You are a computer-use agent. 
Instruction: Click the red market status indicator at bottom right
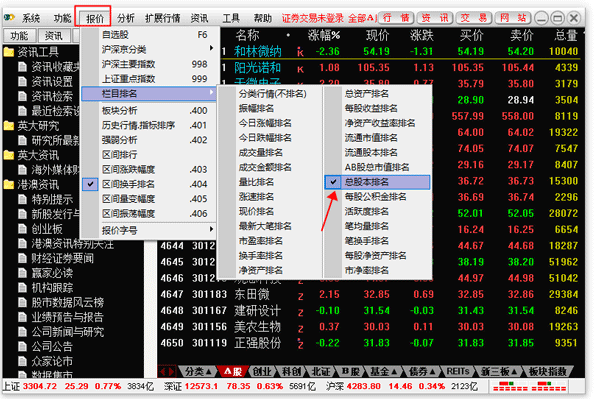528,386
